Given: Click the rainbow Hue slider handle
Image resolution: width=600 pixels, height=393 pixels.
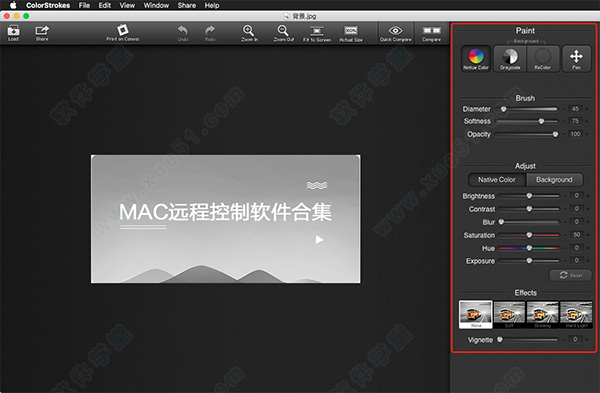Looking at the screenshot, I should click(x=529, y=248).
